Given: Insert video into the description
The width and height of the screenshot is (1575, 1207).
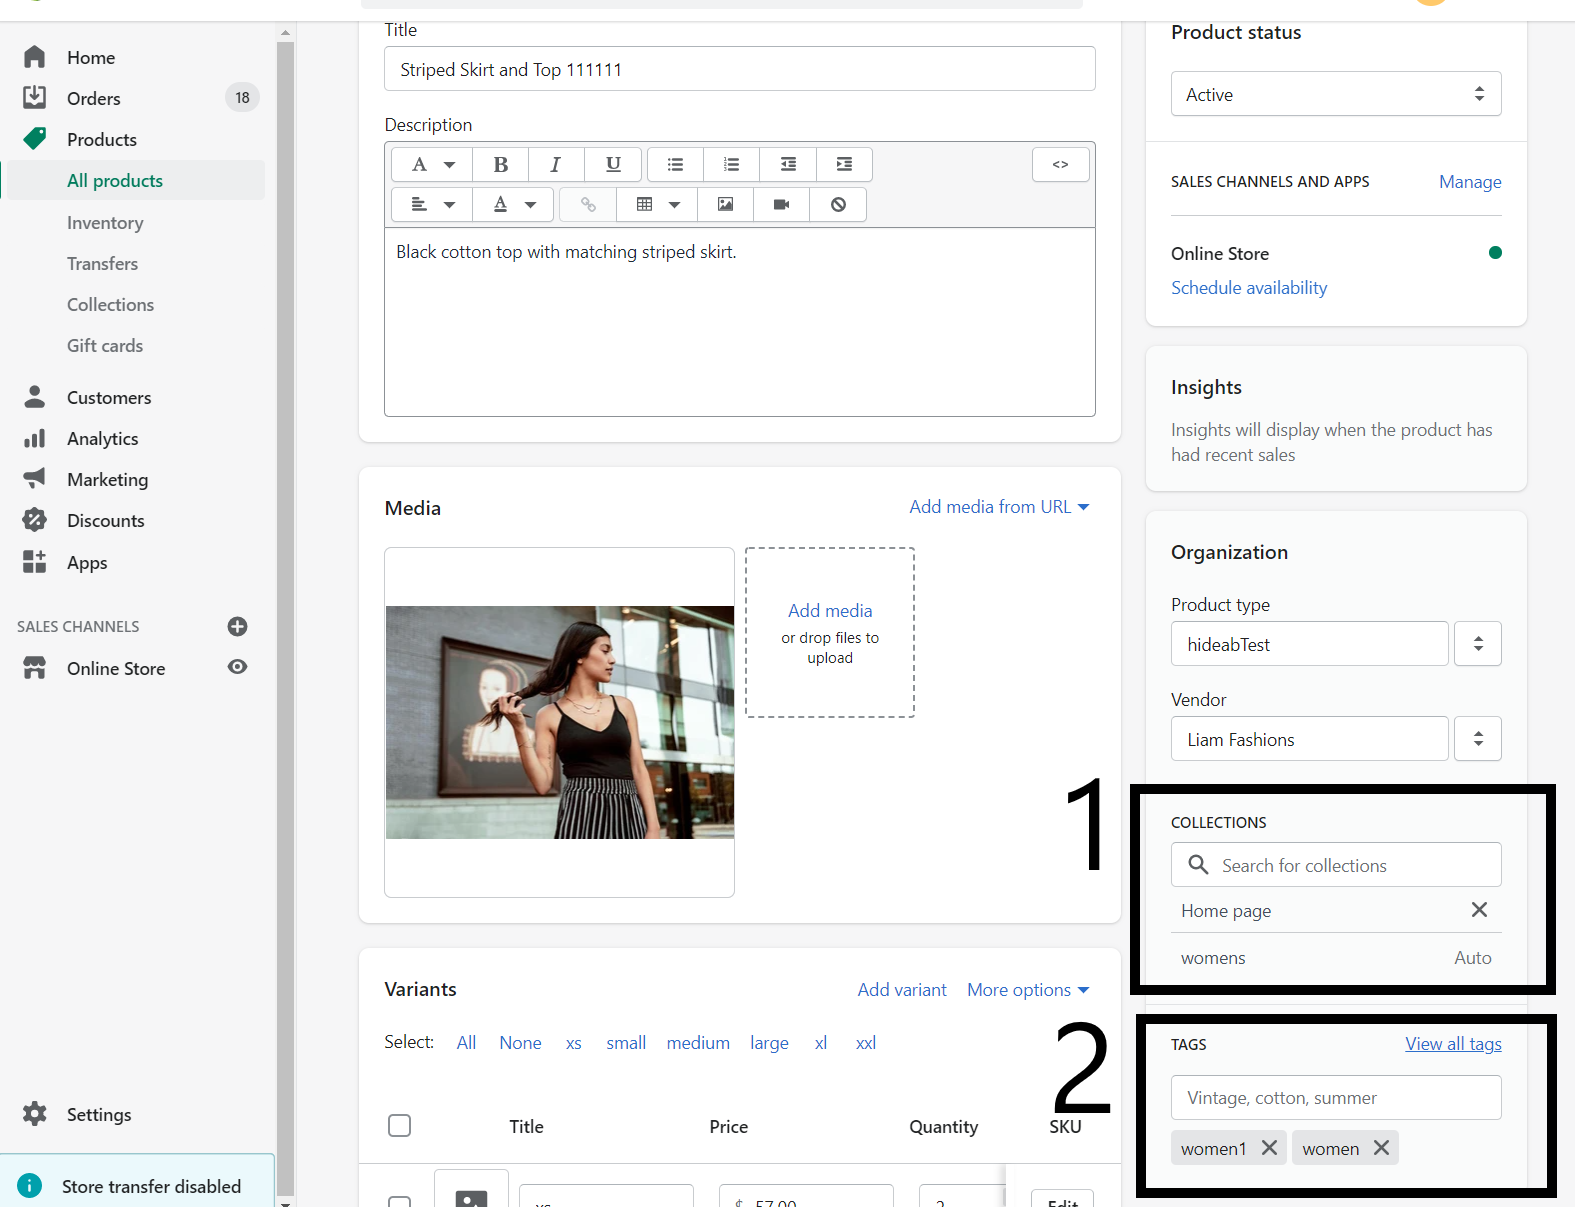Looking at the screenshot, I should (x=781, y=205).
